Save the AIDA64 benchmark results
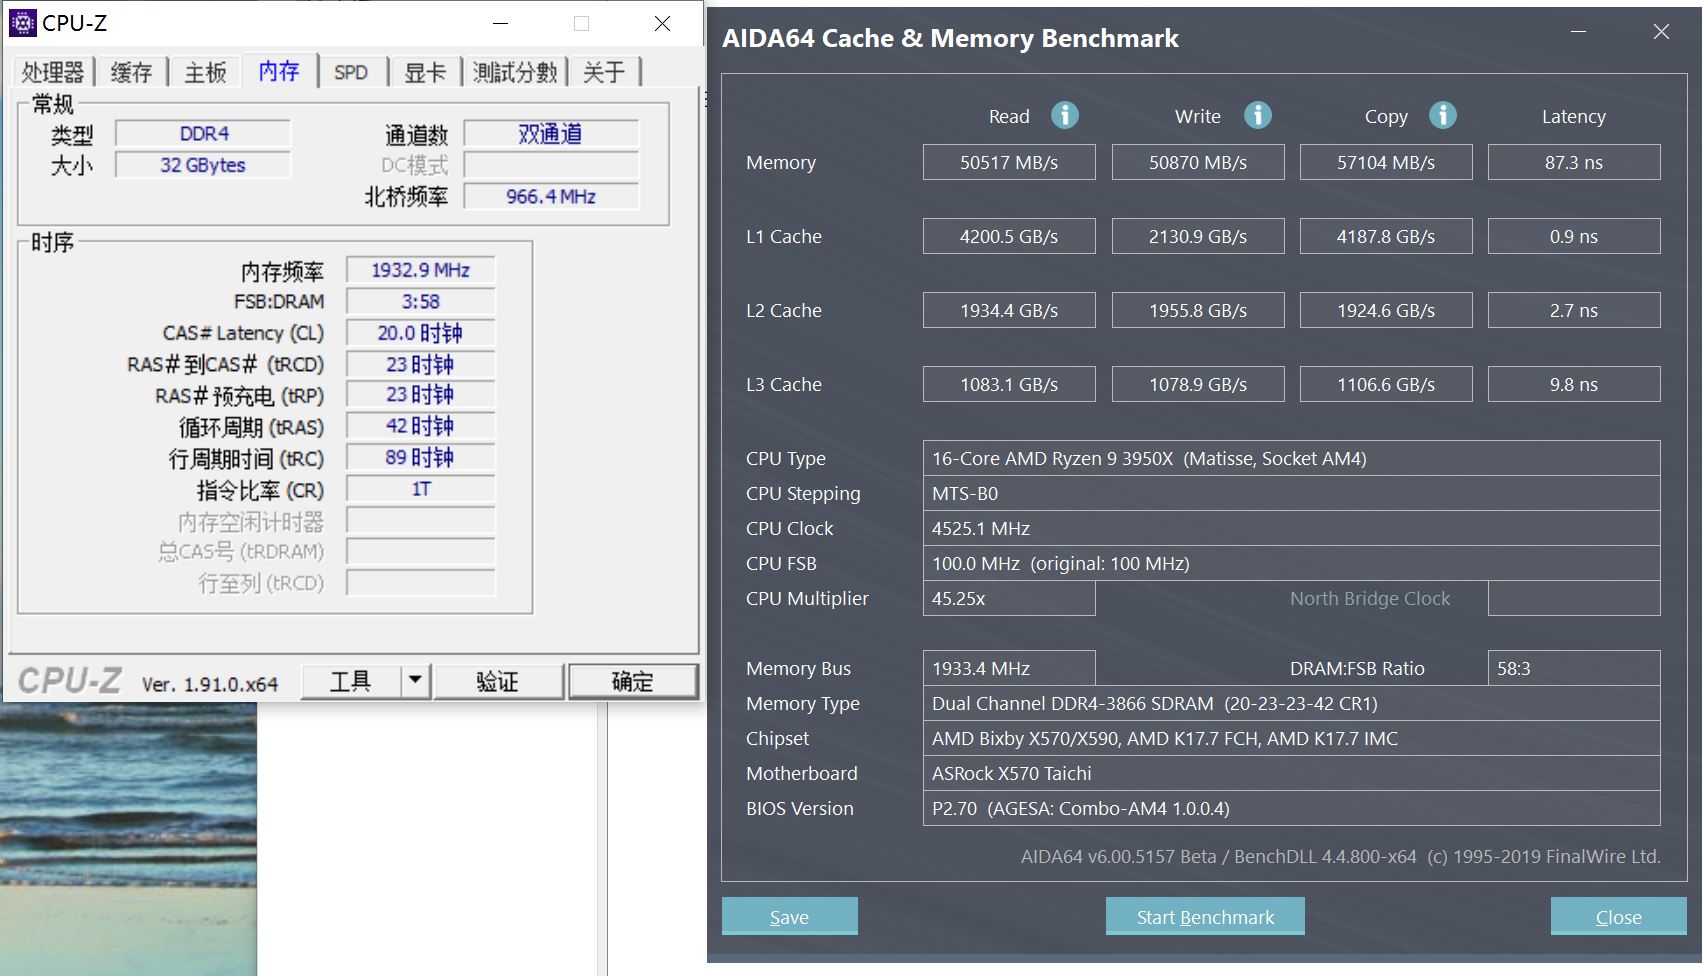 click(x=789, y=916)
